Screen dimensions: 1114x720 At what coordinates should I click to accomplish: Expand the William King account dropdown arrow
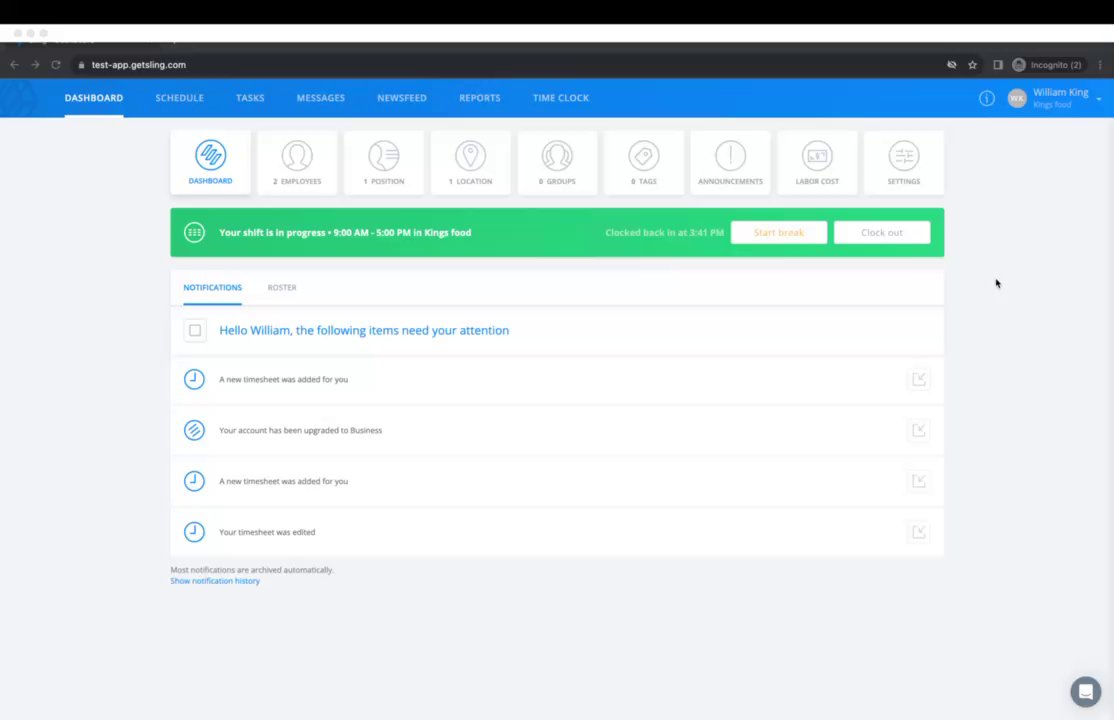(1098, 99)
